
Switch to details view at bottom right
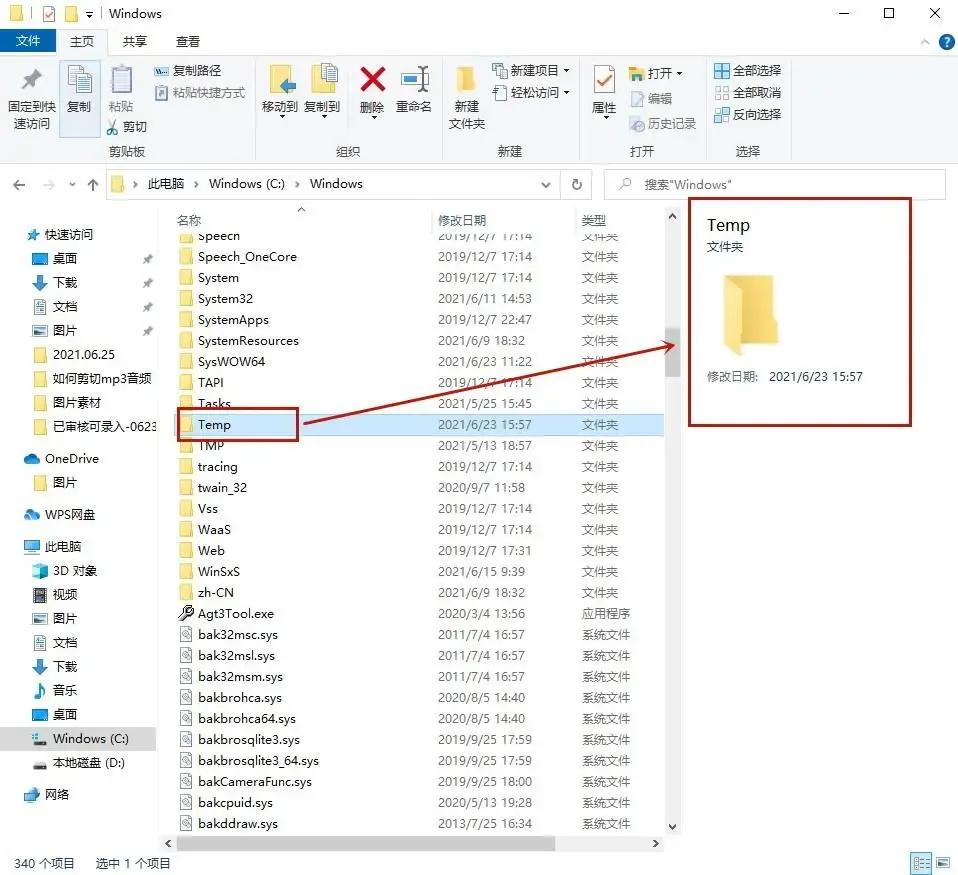pos(922,862)
